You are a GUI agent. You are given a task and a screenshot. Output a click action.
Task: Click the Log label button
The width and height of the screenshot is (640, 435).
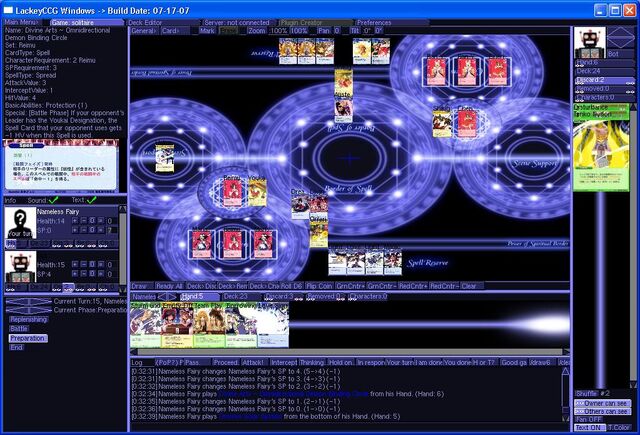point(142,362)
